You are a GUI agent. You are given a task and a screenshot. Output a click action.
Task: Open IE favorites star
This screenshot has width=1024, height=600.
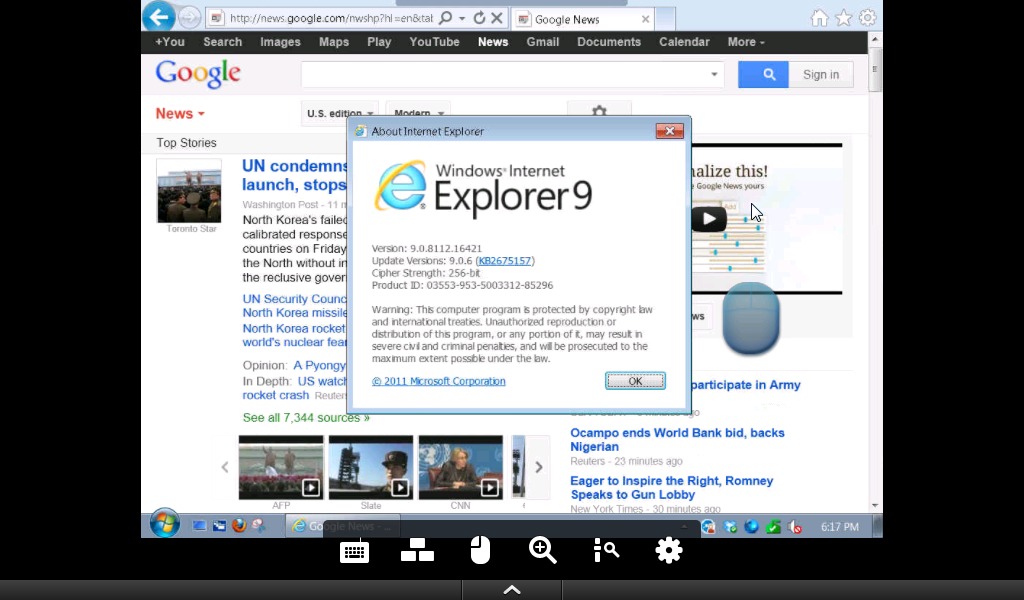click(x=844, y=18)
